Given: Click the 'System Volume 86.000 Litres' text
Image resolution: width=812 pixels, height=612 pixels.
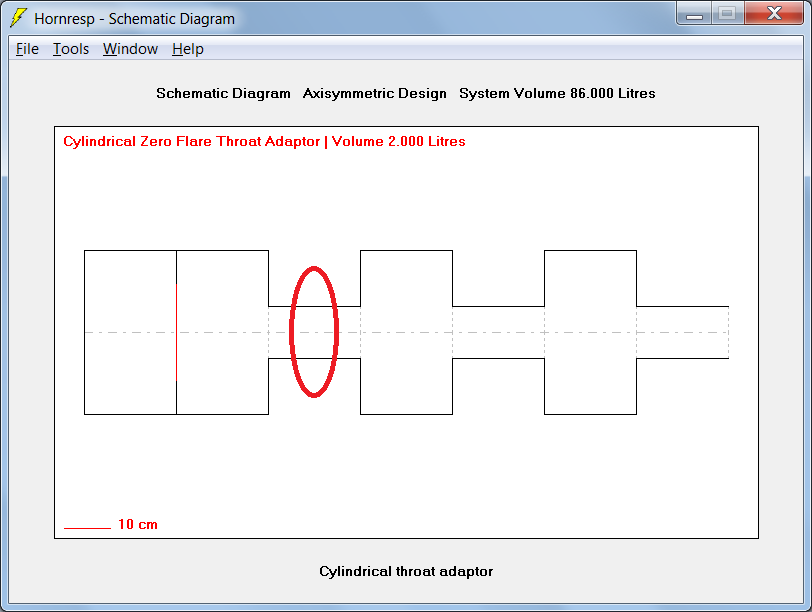Looking at the screenshot, I should point(557,93).
